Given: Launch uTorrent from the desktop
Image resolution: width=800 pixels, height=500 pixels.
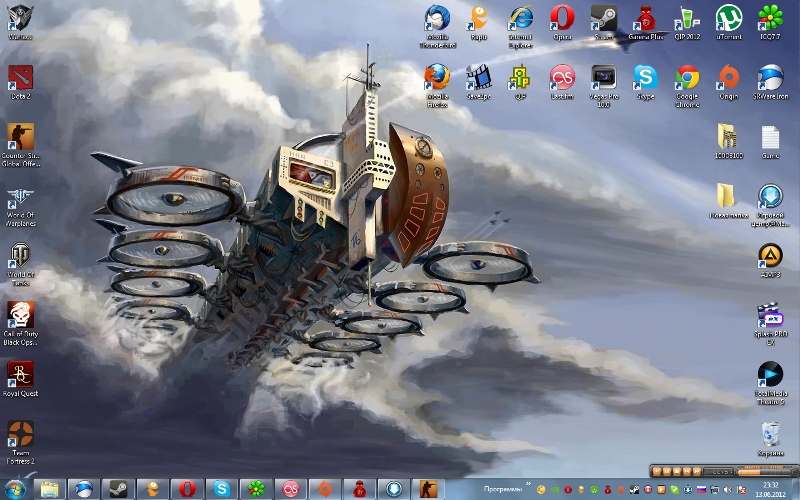Looking at the screenshot, I should (x=729, y=23).
